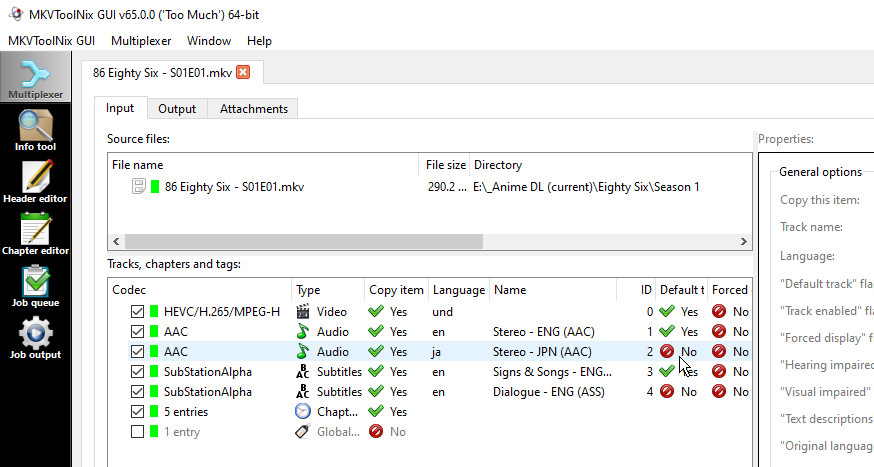Open the Chapter editor
This screenshot has width=874, height=467.
(35, 235)
